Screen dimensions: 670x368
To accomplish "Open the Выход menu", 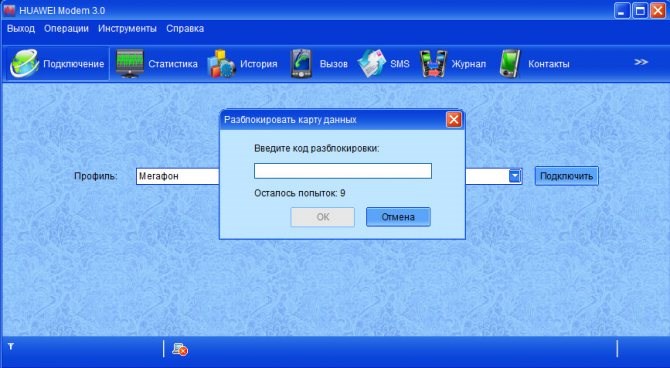I will 21,29.
